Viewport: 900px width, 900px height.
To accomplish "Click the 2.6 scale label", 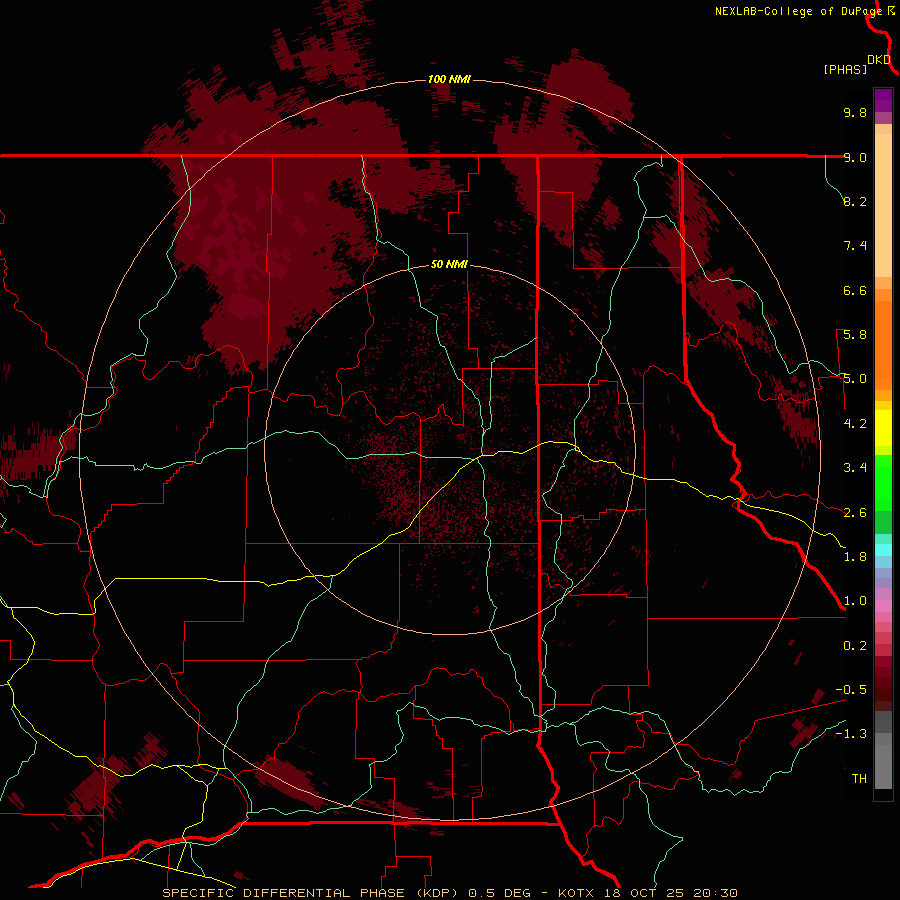I will 855,513.
